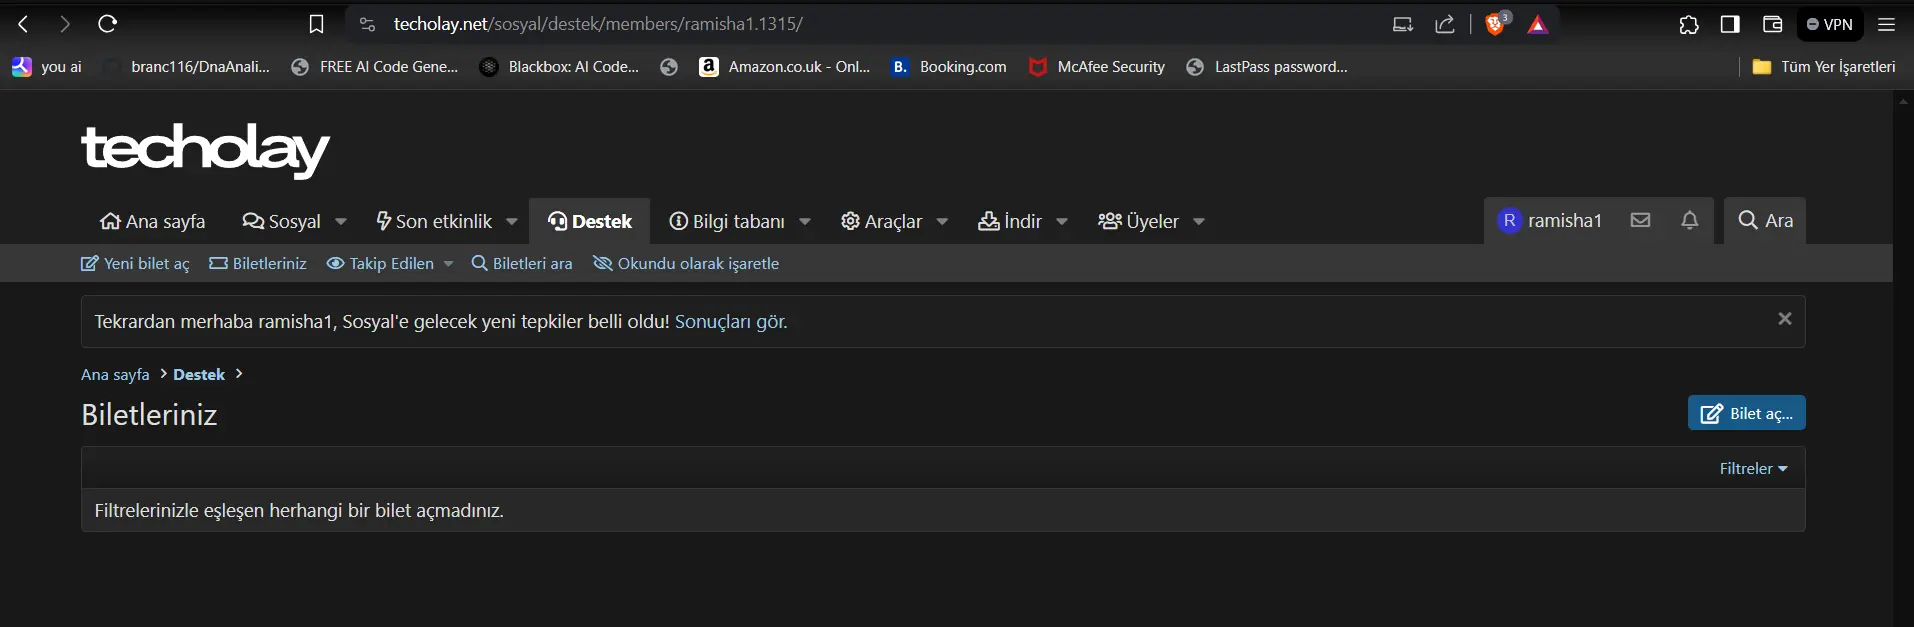
Task: Open branc116/DnaAnali... bookmark
Action: [x=187, y=67]
